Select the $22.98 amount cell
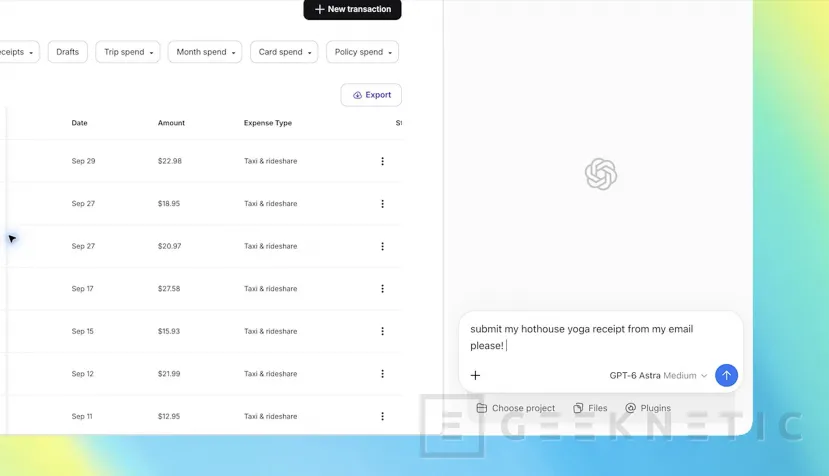Viewport: 829px width, 476px height. pos(170,161)
